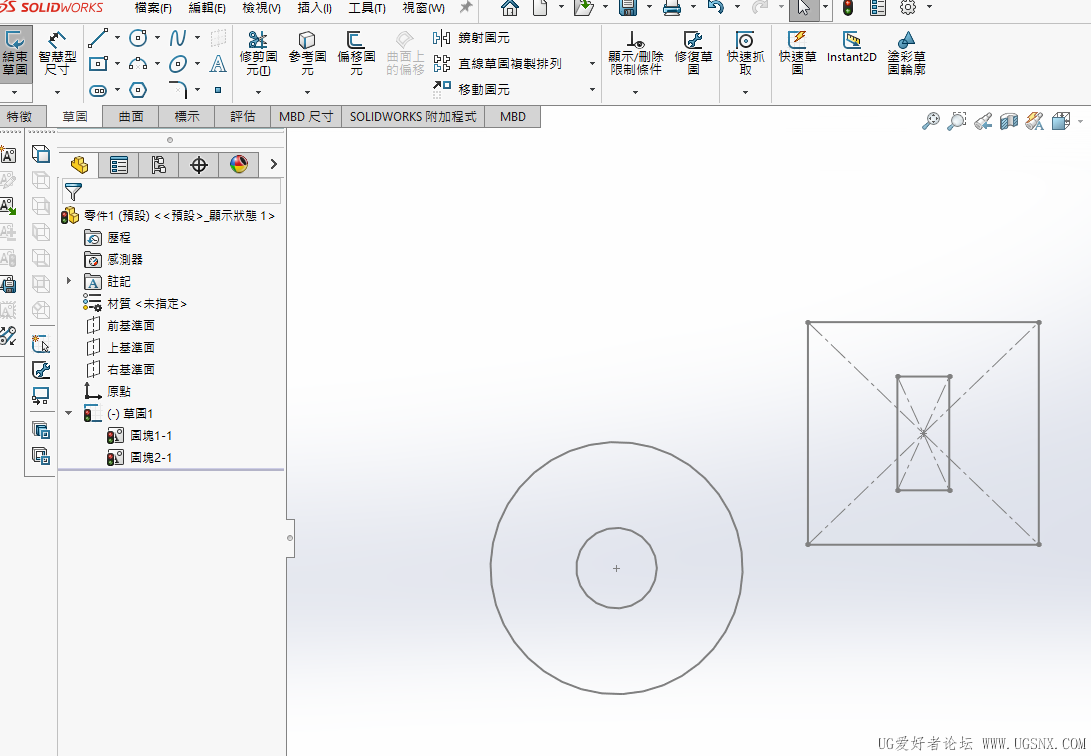Click the 偏移圖元 offset entities icon

pyautogui.click(x=356, y=52)
